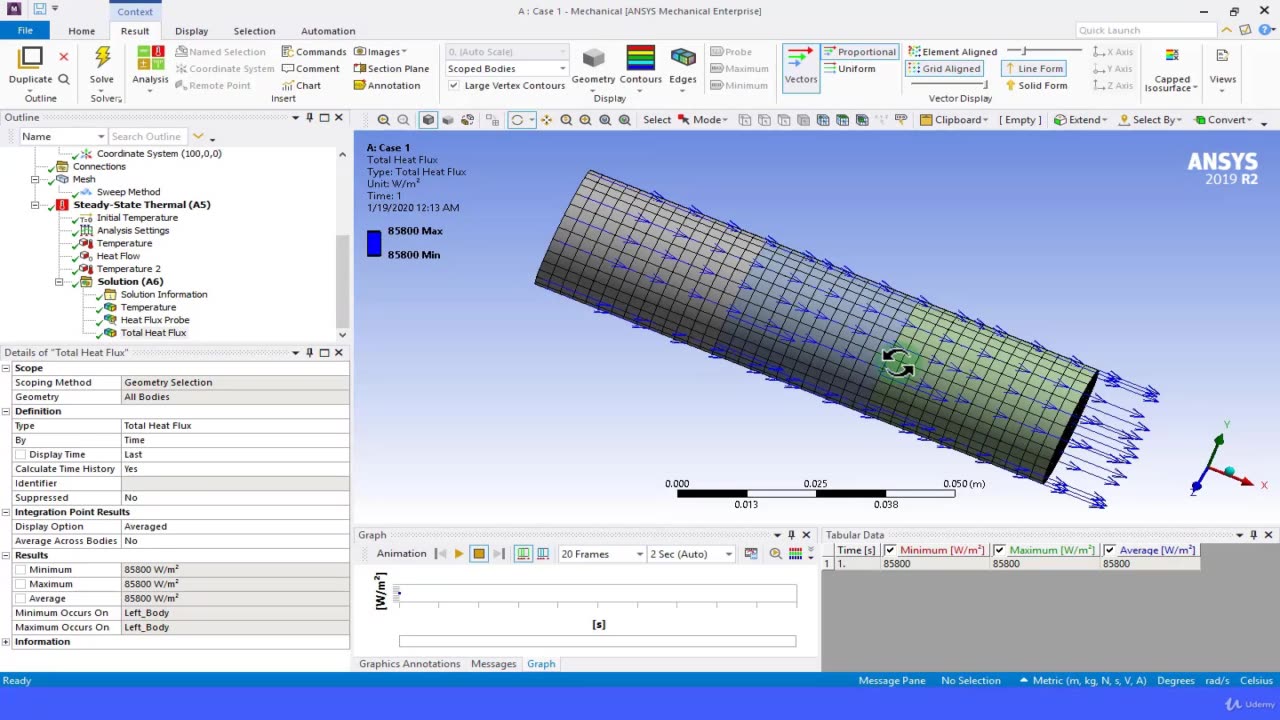
Task: Select Element Aligned vectors
Action: [x=952, y=52]
